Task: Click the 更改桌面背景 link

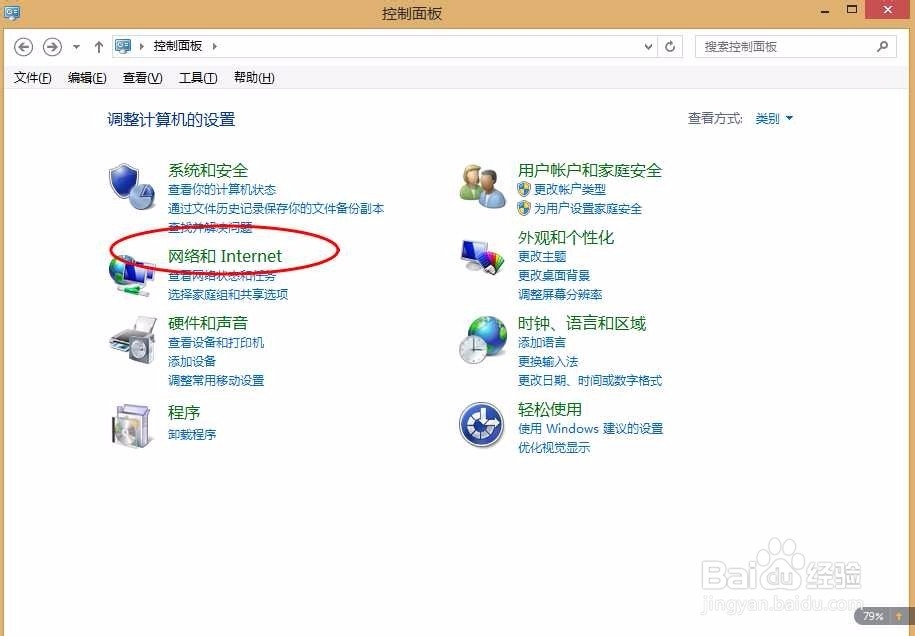Action: coord(556,275)
